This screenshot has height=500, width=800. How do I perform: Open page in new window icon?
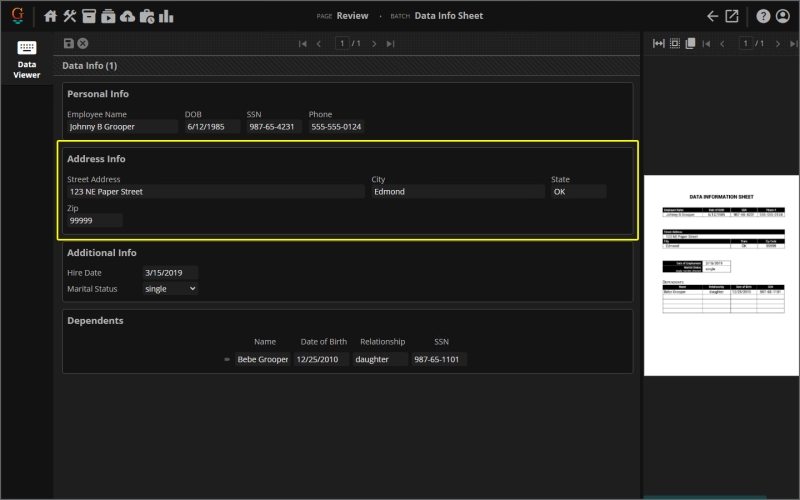pos(732,16)
